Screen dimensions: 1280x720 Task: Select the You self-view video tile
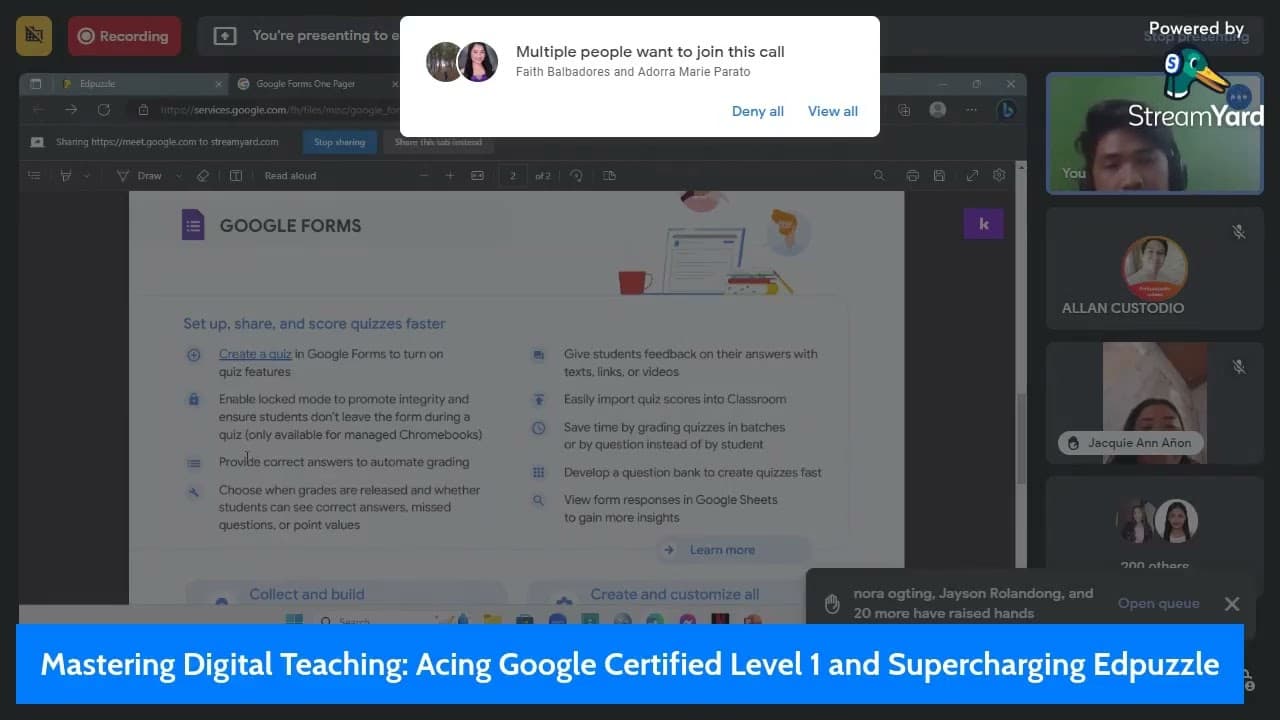(x=1155, y=133)
